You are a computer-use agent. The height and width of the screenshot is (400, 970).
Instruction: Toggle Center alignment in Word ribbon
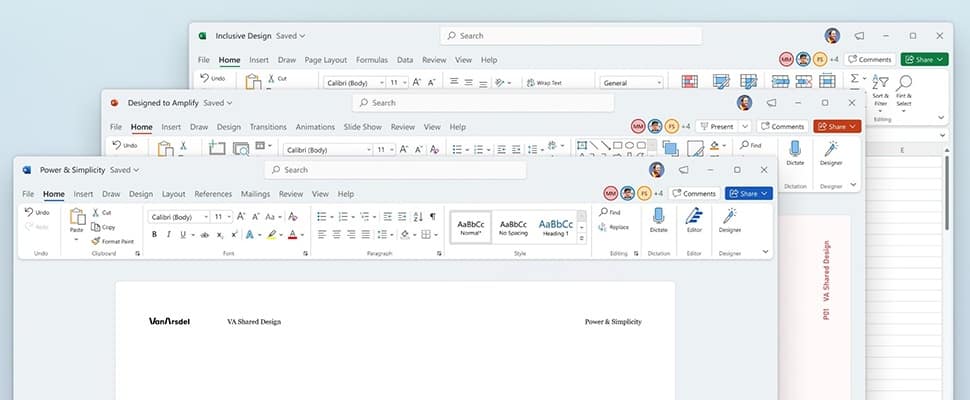coord(337,235)
